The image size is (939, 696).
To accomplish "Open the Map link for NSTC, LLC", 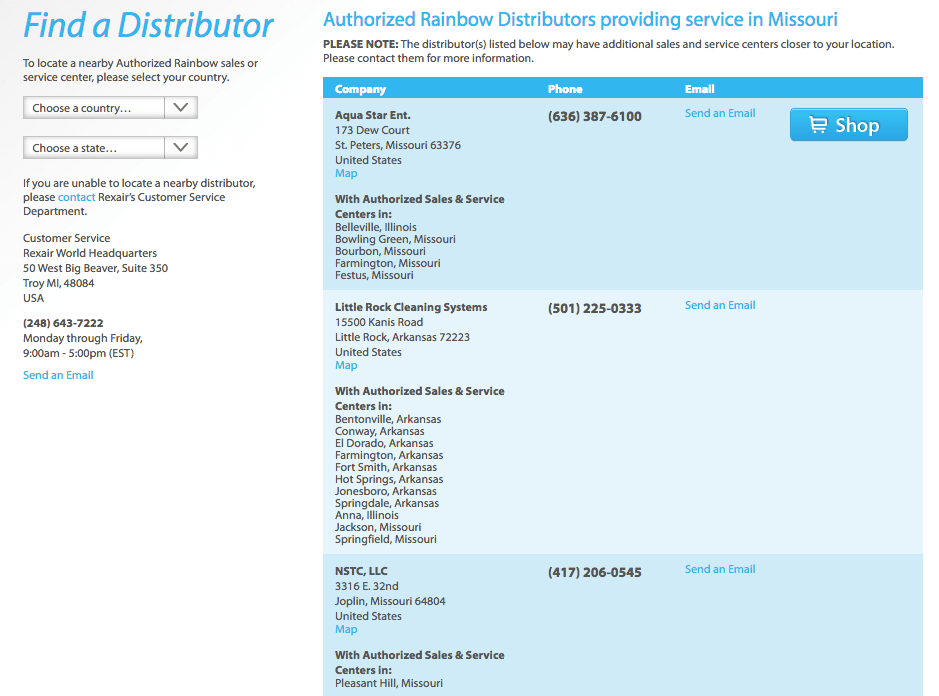I will coord(346,630).
